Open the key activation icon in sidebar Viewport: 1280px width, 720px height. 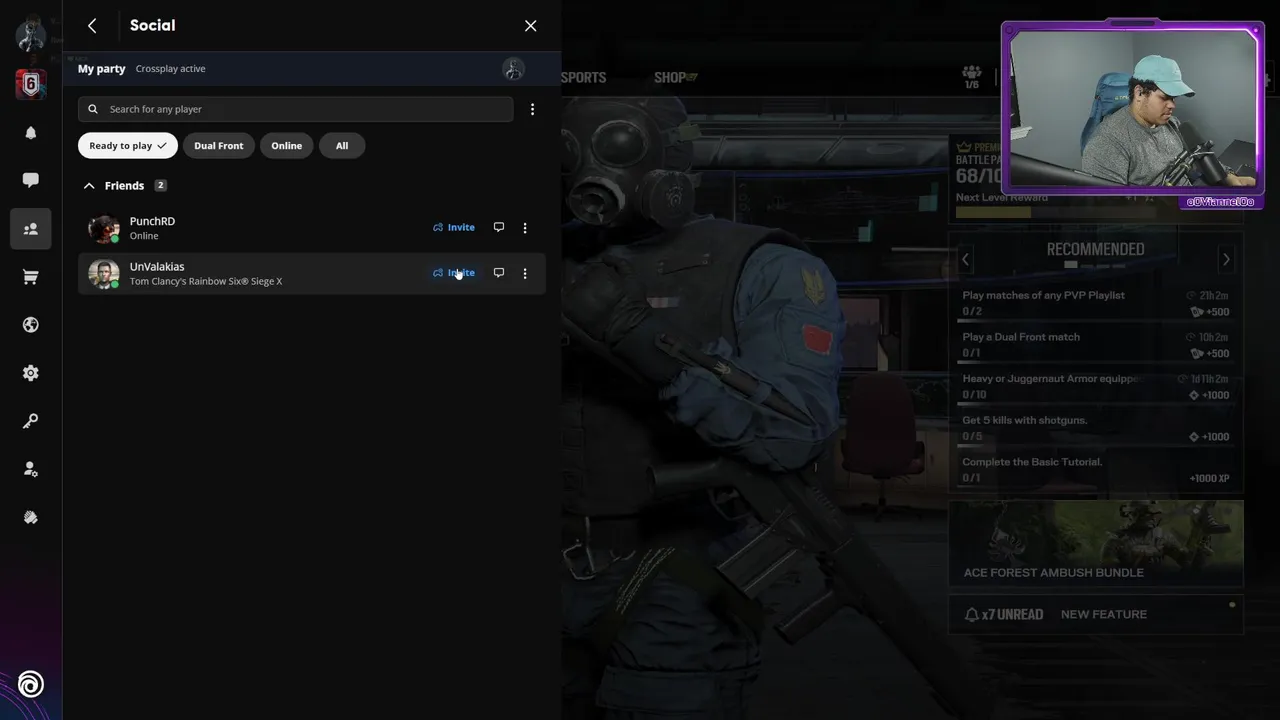coord(31,421)
